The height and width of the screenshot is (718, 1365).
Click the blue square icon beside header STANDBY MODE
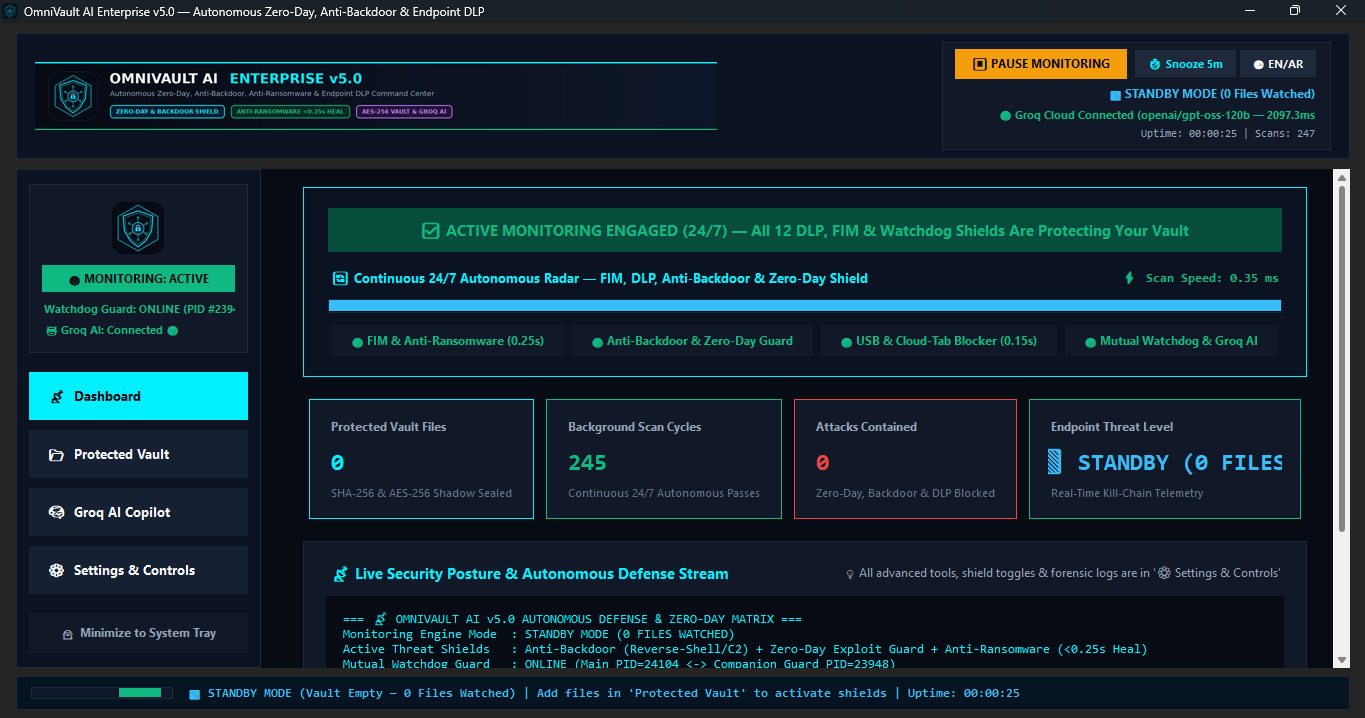click(x=1115, y=95)
